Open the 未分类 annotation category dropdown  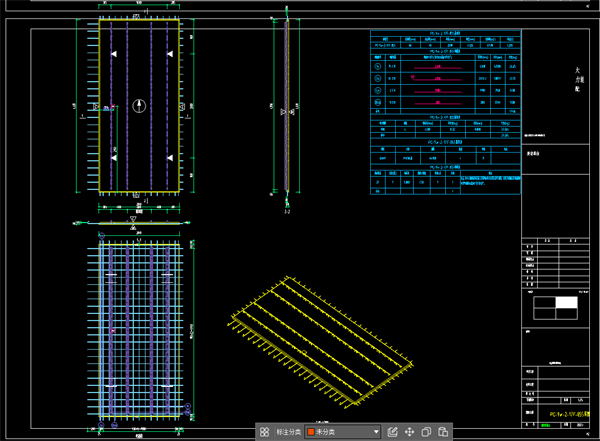coord(342,432)
